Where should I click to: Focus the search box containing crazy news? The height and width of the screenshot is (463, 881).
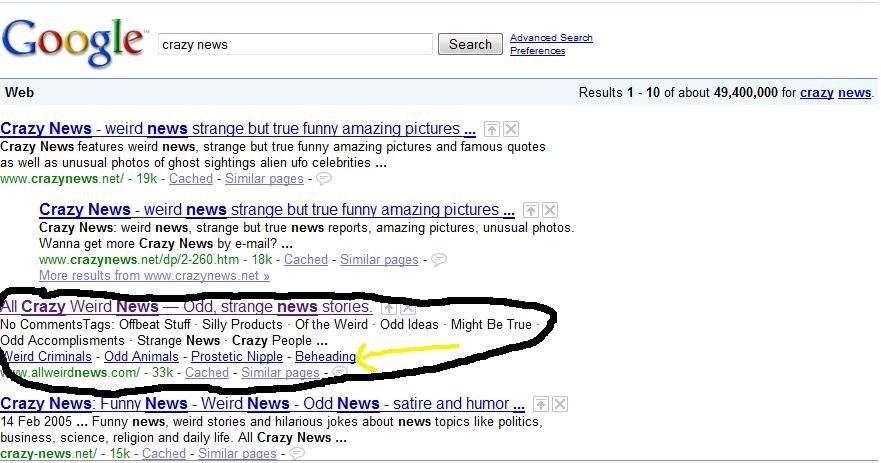tap(296, 44)
